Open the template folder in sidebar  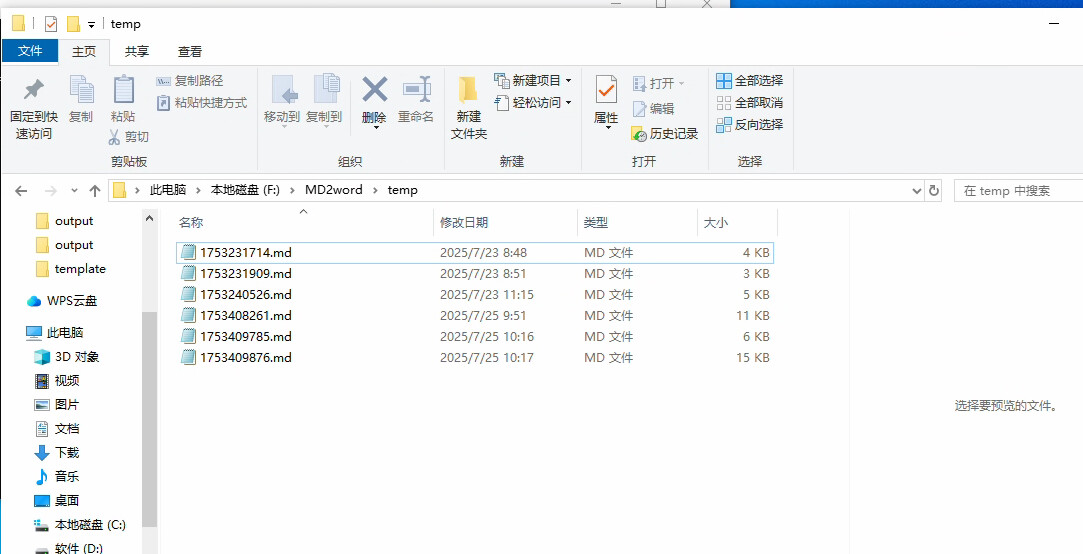click(71, 269)
